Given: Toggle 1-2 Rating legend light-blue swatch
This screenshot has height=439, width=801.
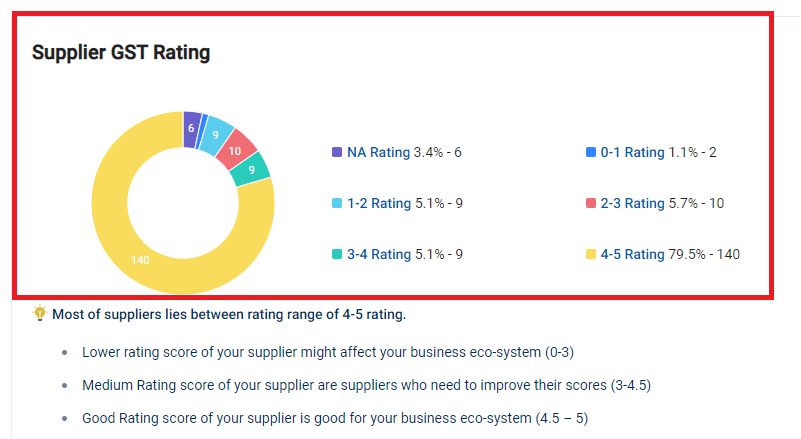Looking at the screenshot, I should coord(337,203).
